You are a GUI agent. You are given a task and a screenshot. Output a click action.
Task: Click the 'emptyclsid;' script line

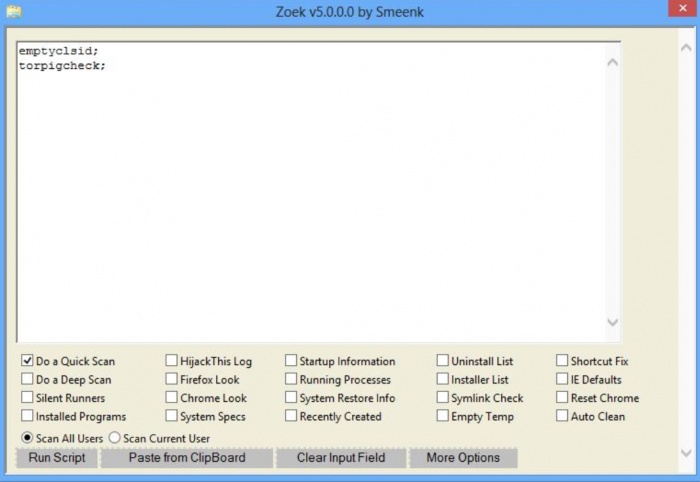[x=58, y=51]
